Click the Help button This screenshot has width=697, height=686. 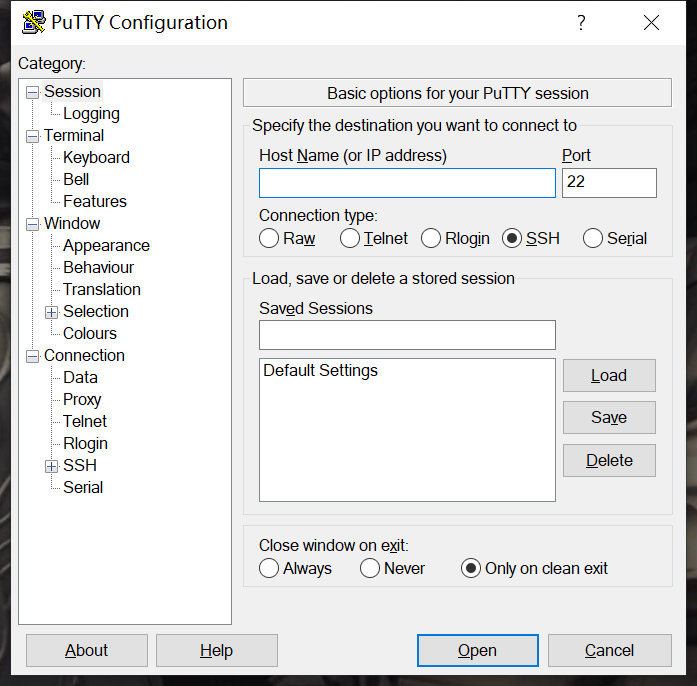point(216,650)
